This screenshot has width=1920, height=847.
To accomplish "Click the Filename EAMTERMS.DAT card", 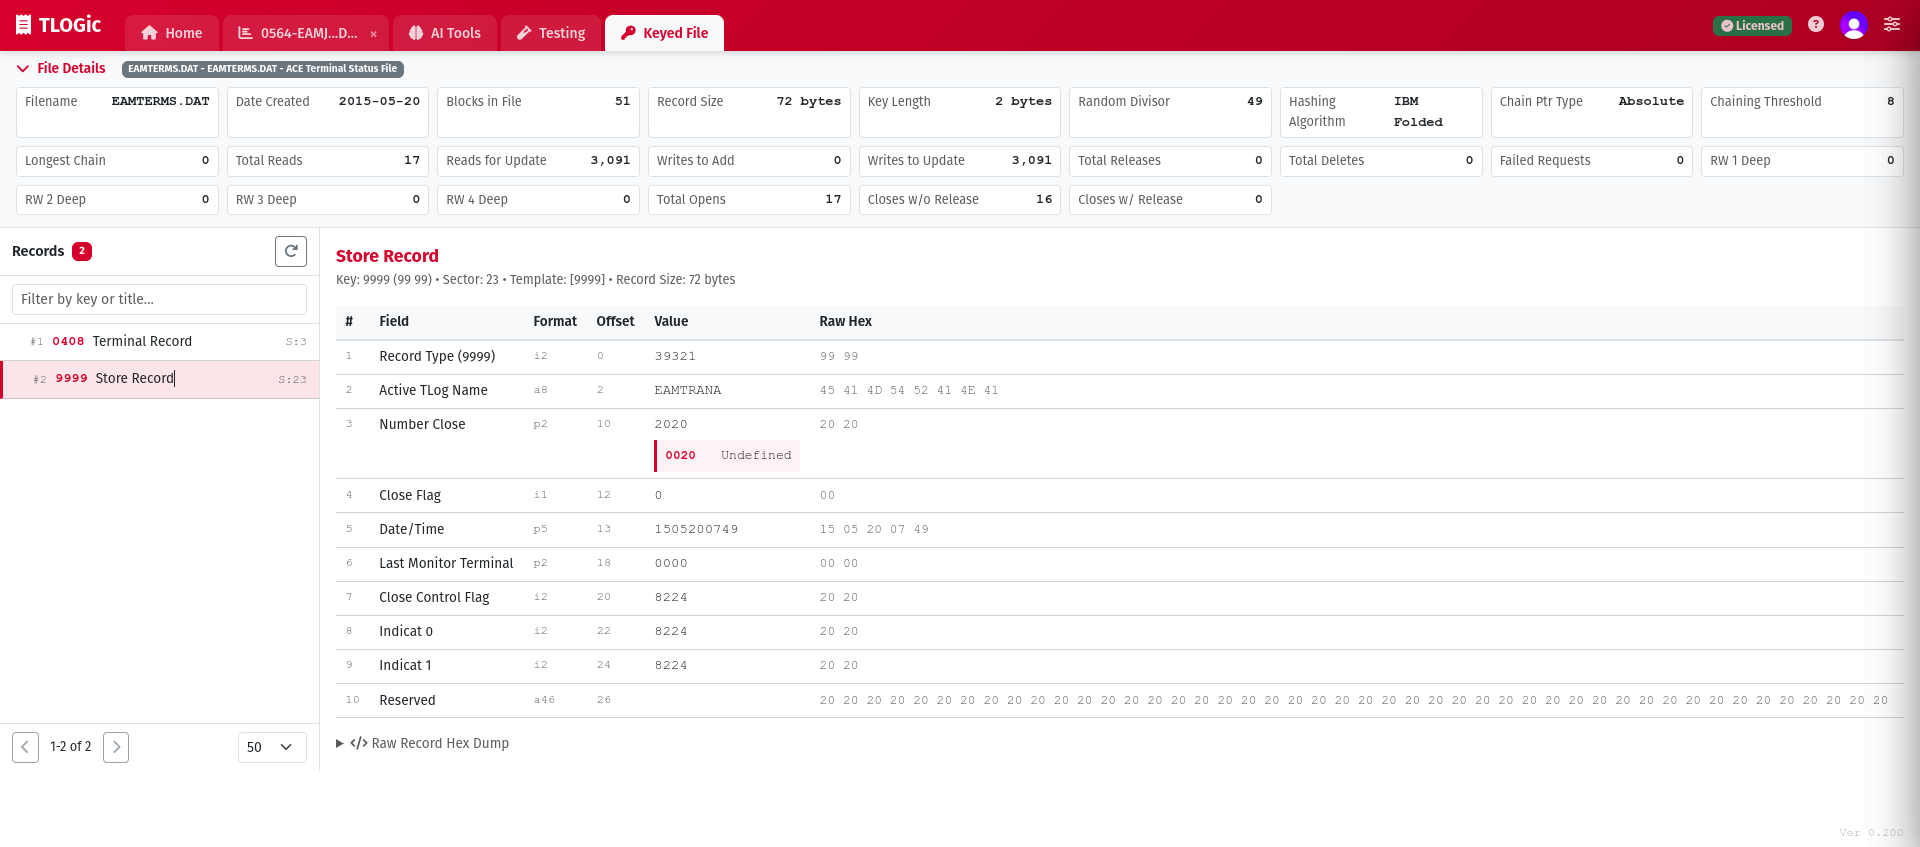I will [x=117, y=112].
